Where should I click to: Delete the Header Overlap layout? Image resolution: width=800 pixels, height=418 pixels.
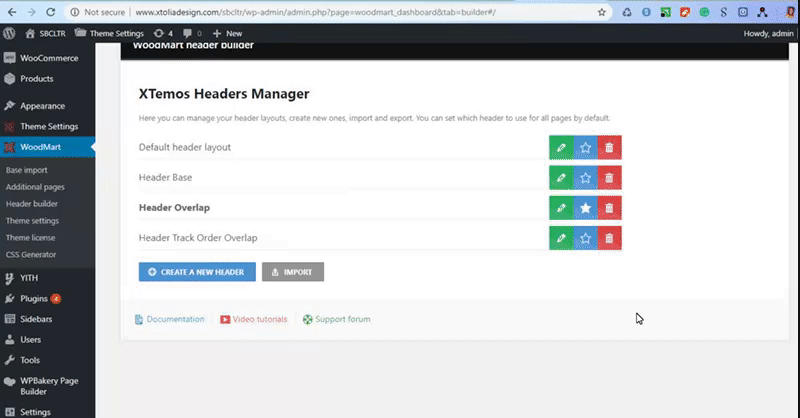pyautogui.click(x=609, y=208)
